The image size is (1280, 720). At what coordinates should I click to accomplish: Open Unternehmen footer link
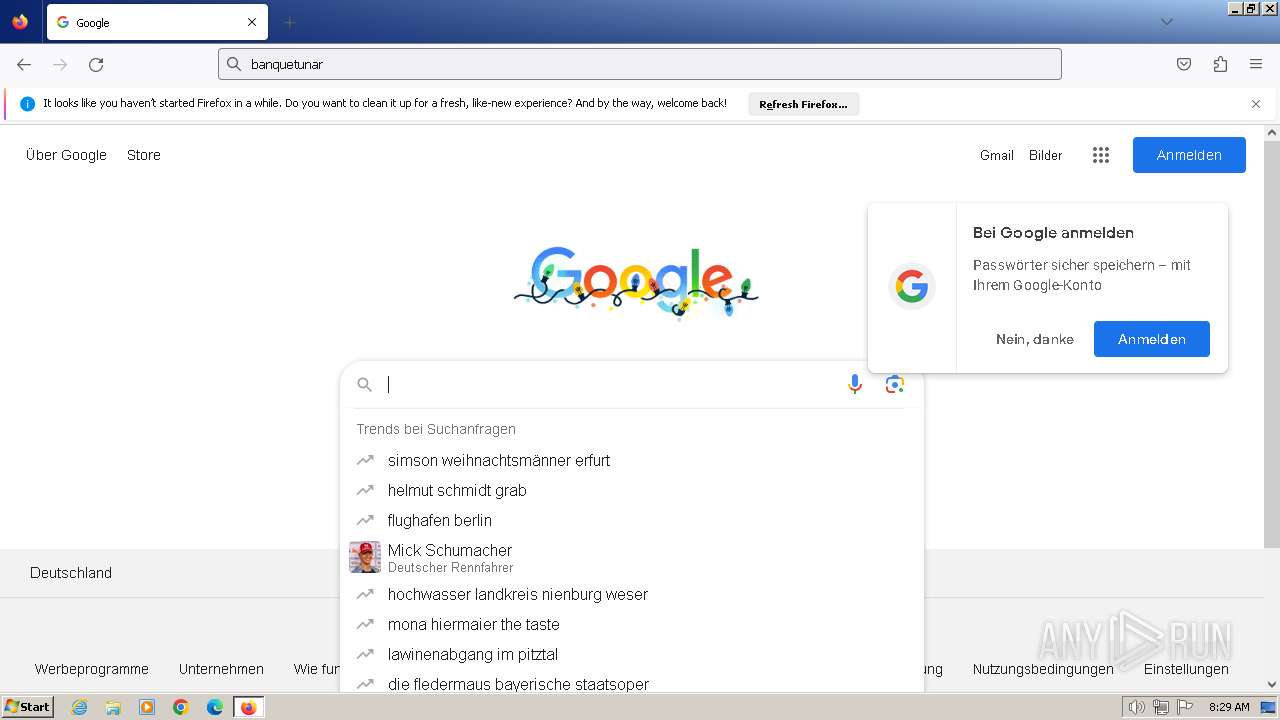[x=221, y=669]
